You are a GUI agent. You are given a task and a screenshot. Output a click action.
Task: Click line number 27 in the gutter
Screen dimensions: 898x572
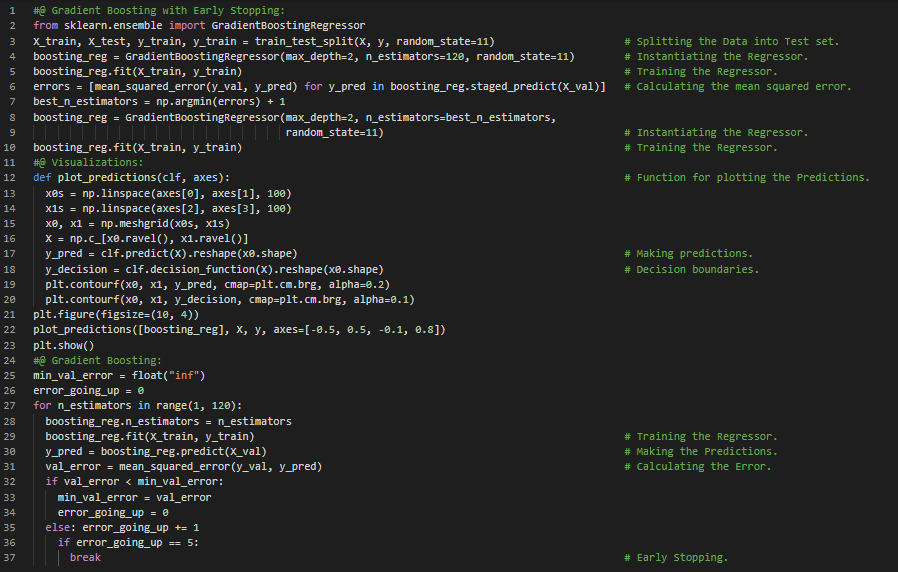tap(9, 406)
